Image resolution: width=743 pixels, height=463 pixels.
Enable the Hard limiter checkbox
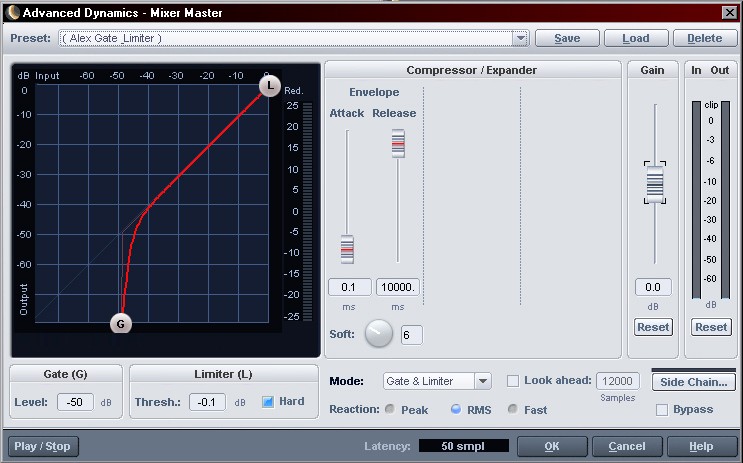coord(268,402)
